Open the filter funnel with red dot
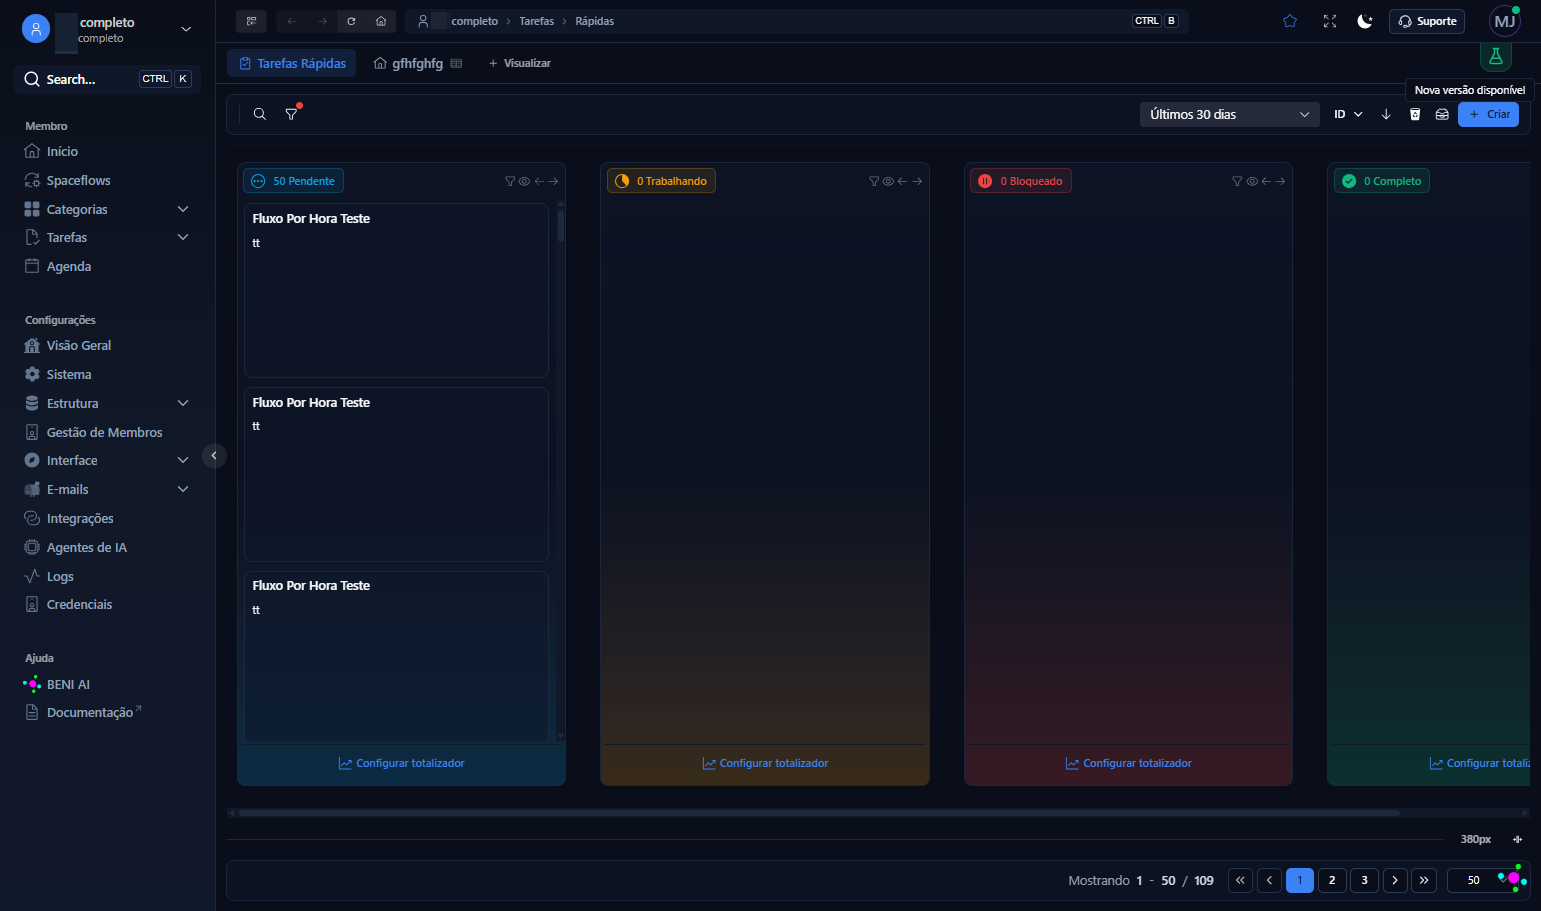 (292, 114)
